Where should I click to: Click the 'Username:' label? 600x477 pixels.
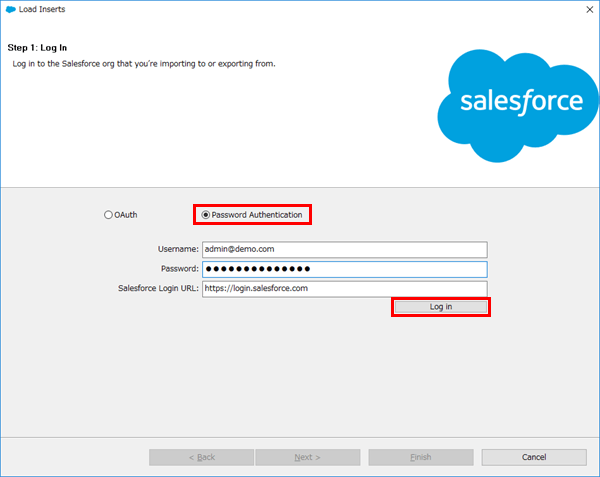tap(178, 249)
